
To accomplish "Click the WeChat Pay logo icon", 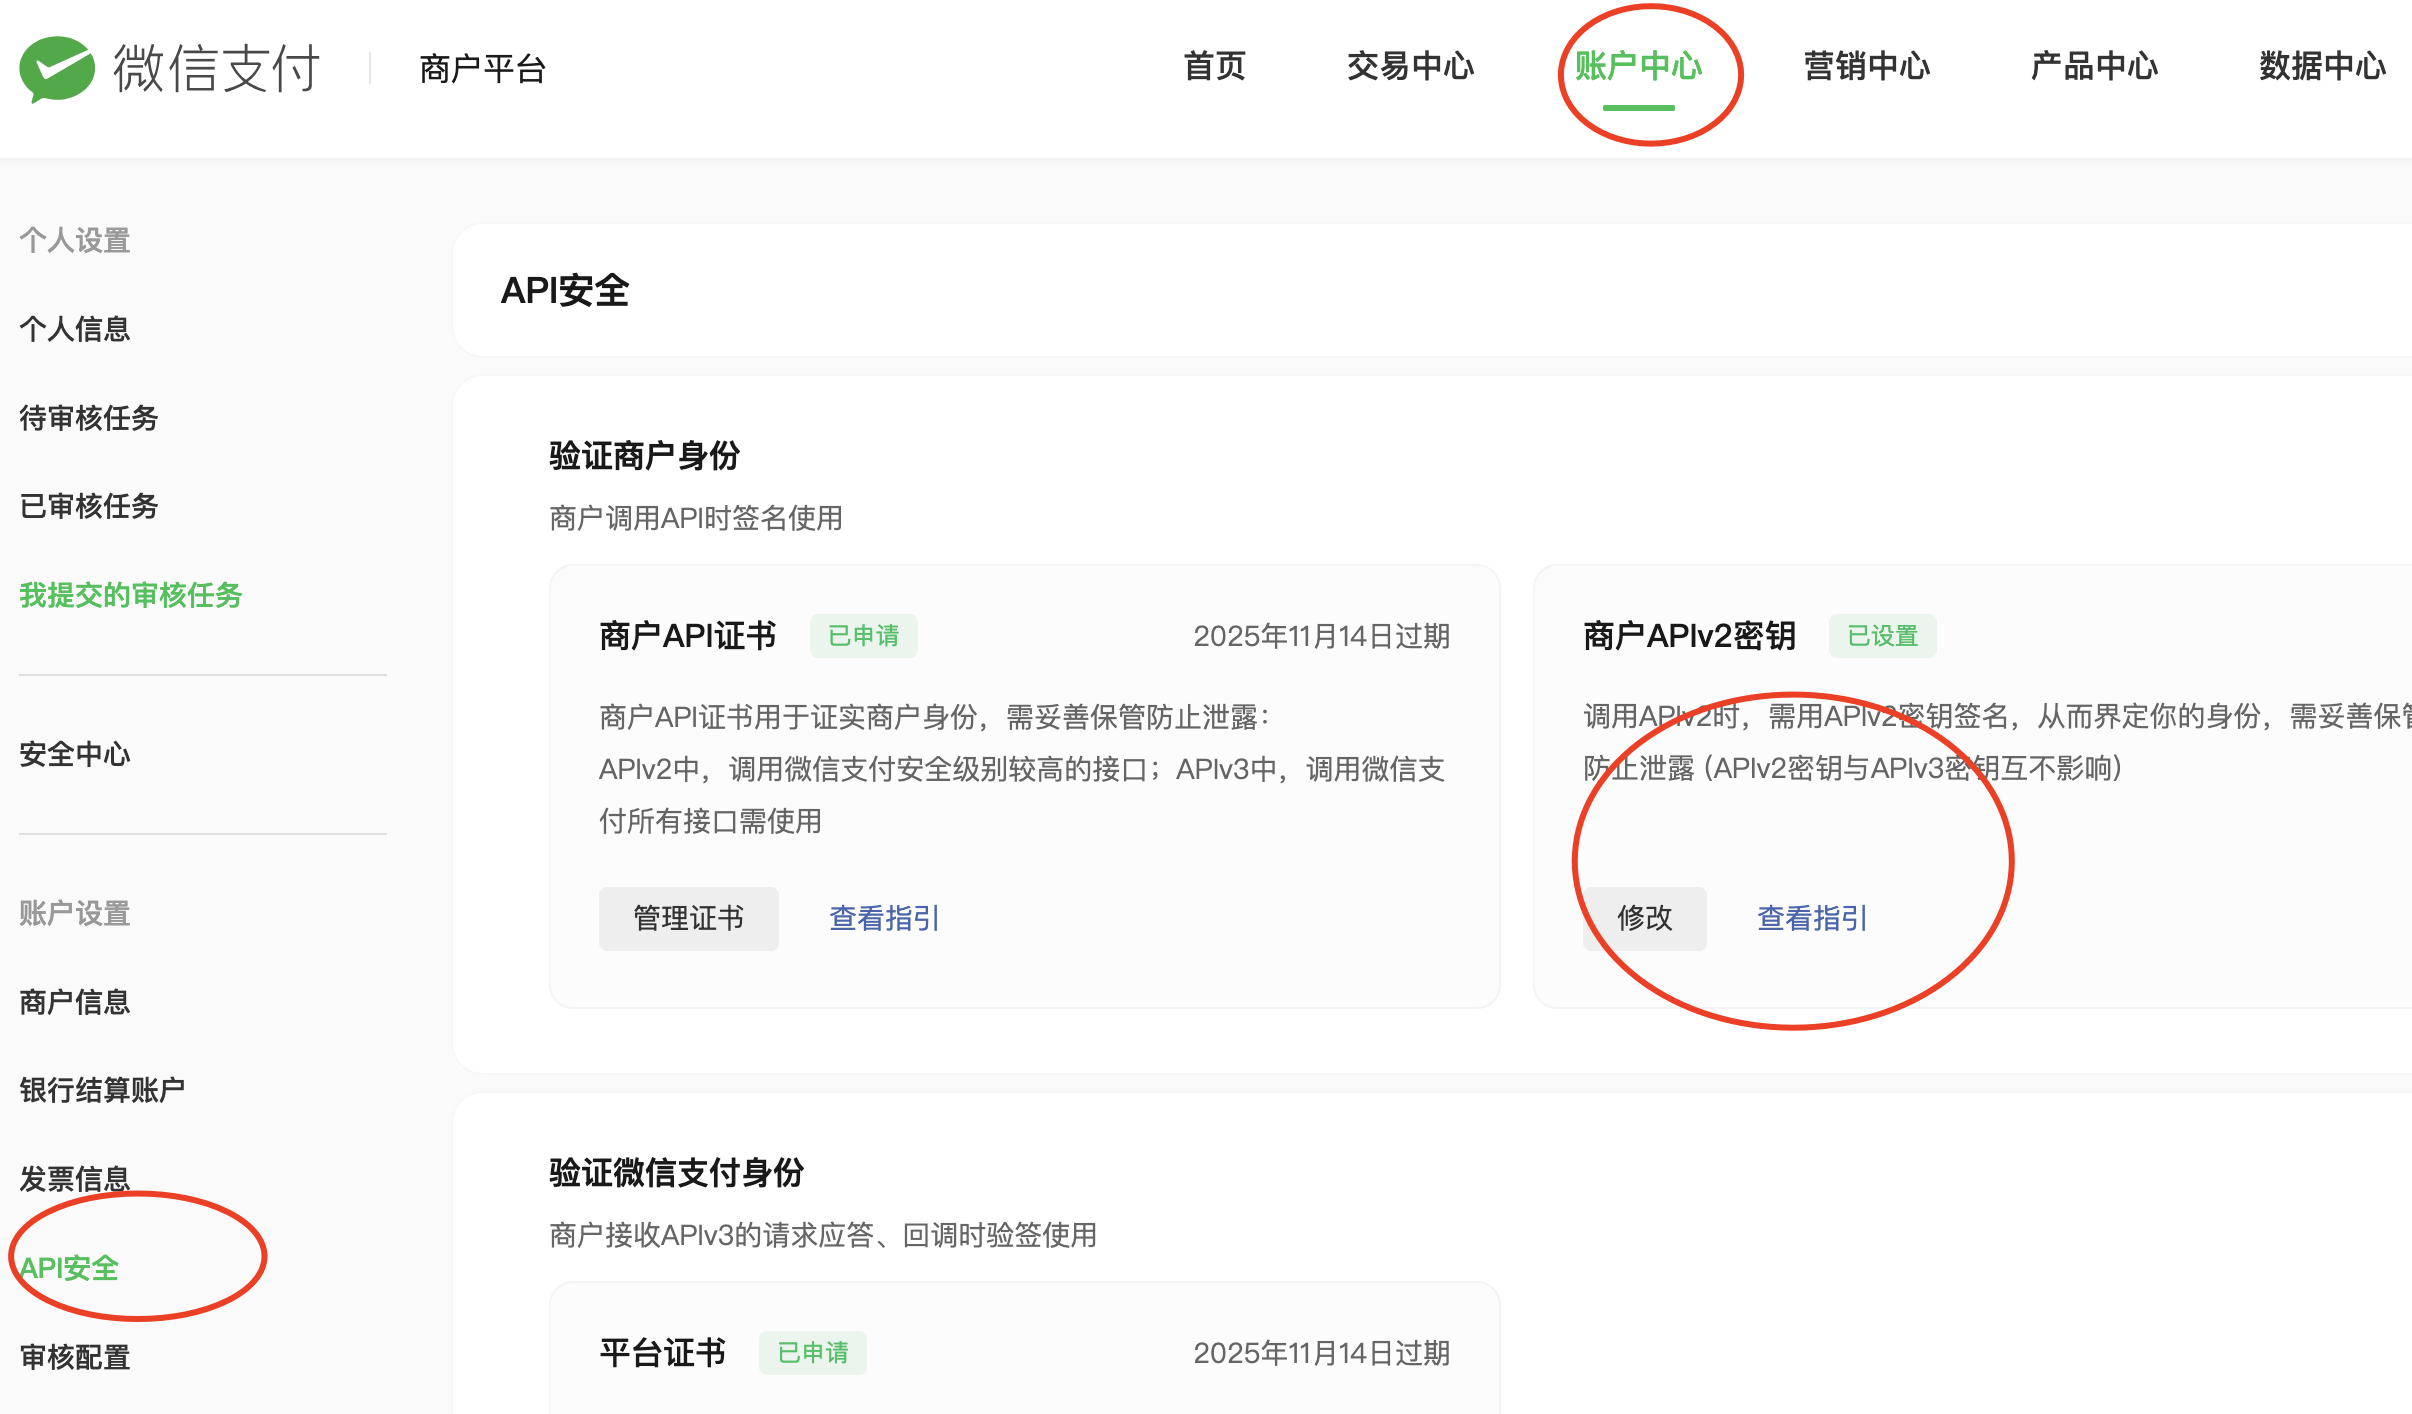I will coord(57,68).
